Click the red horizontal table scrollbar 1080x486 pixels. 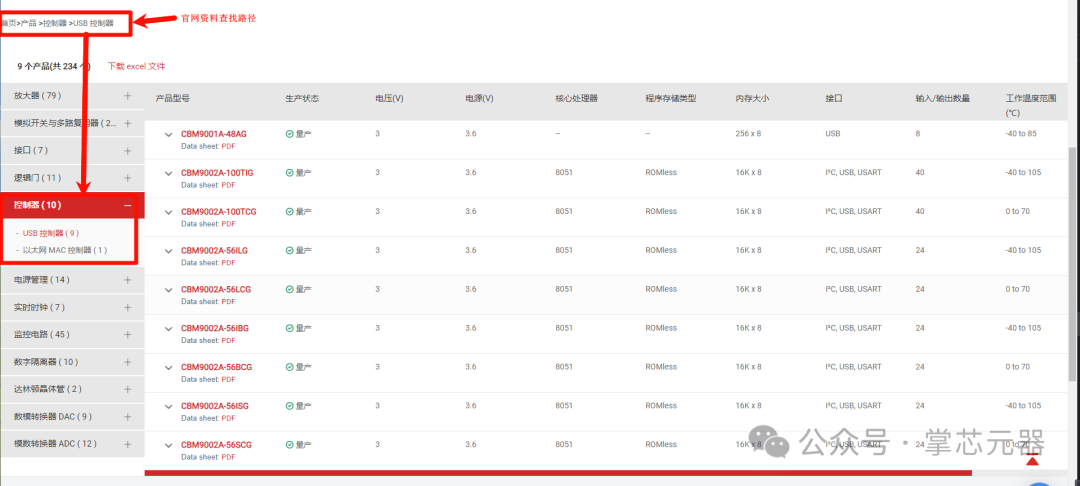(558, 473)
